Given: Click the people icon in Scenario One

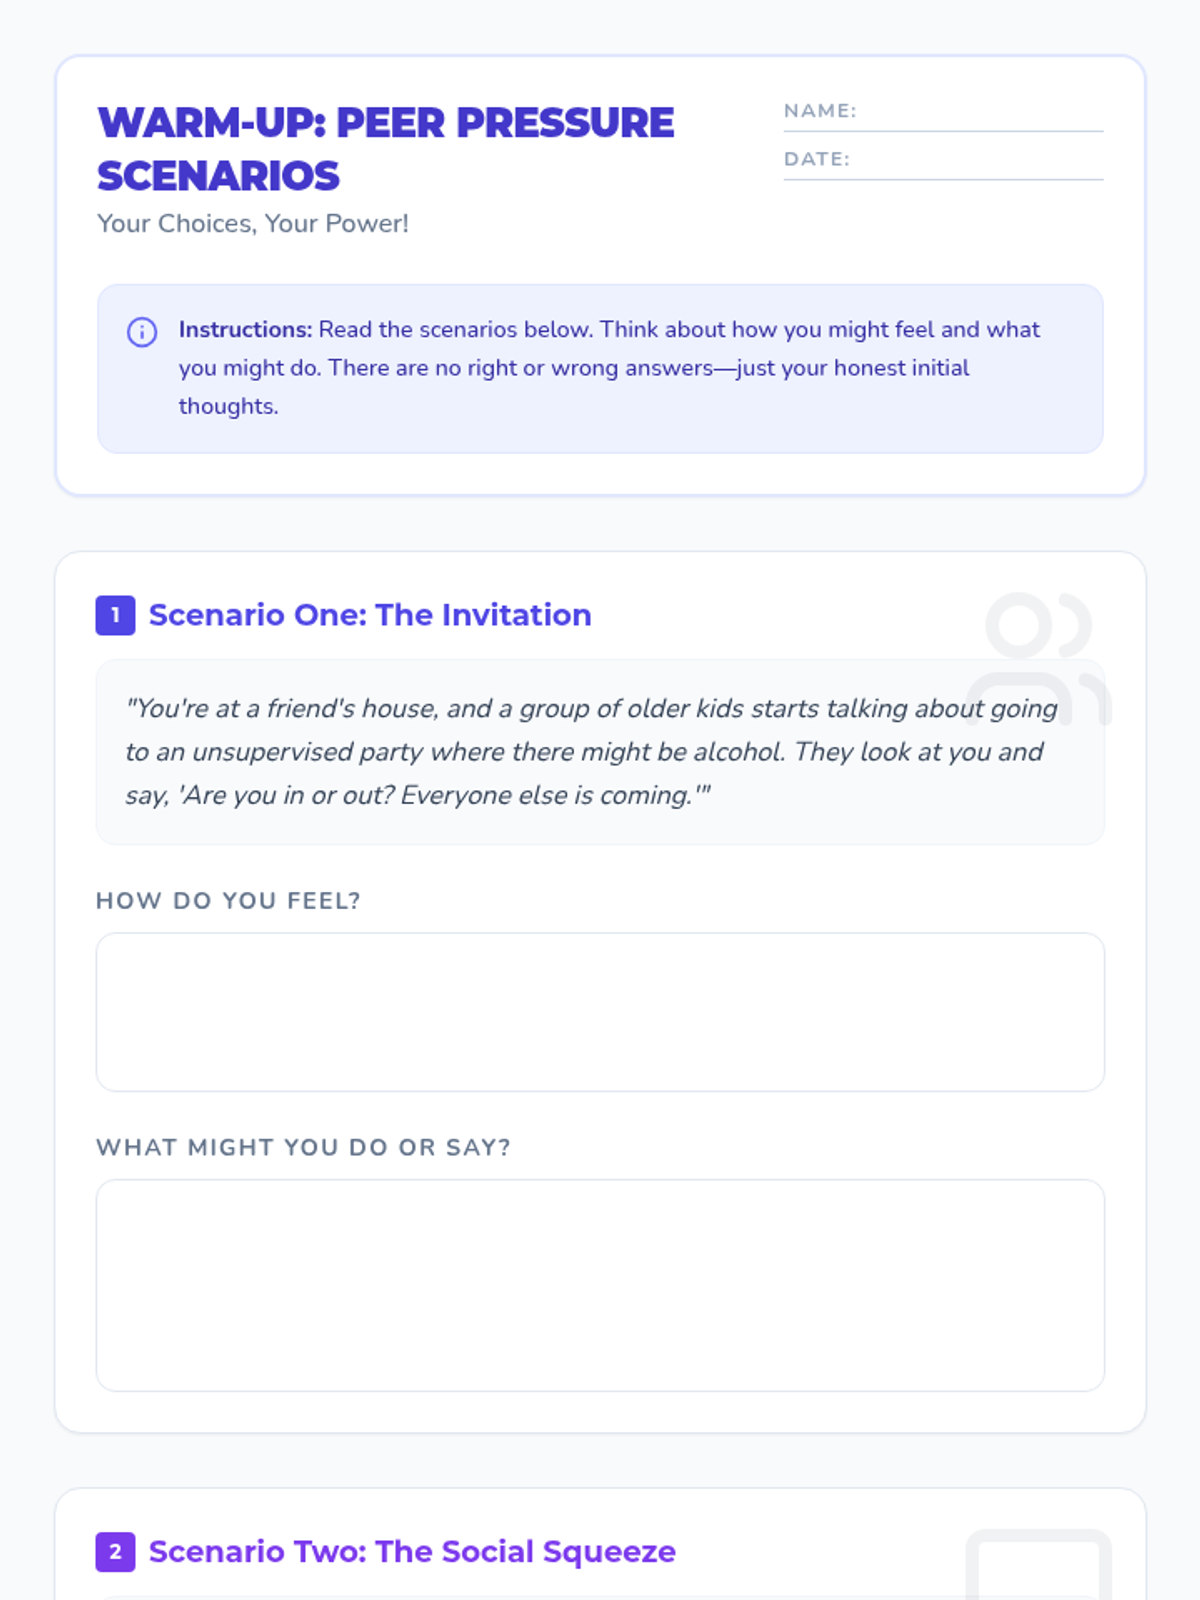Looking at the screenshot, I should 1039,657.
